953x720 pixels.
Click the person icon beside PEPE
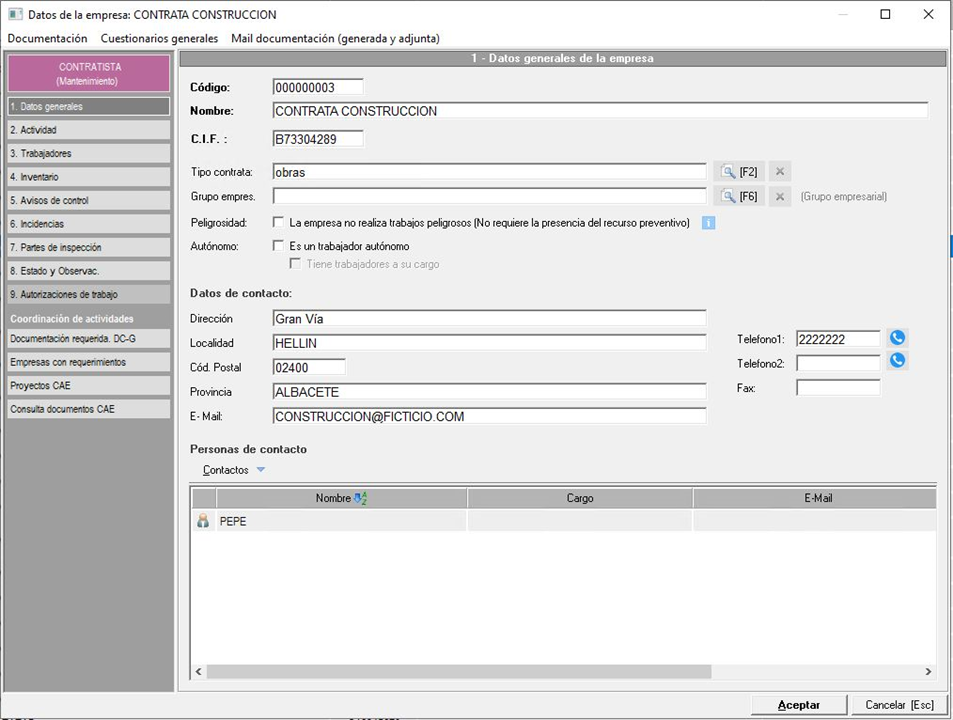[x=204, y=521]
